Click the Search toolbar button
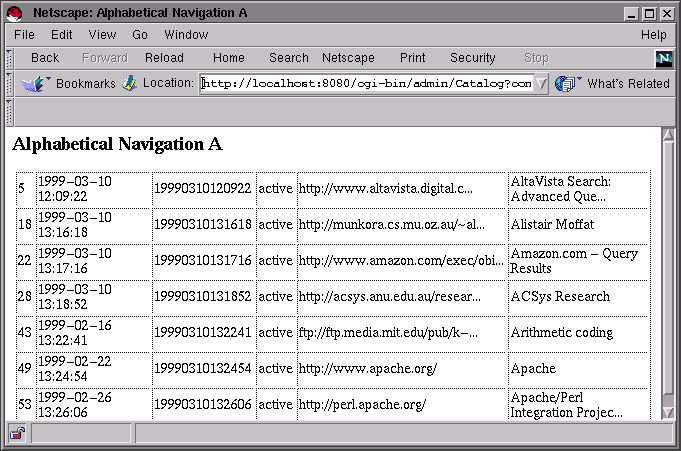The width and height of the screenshot is (681, 451). (x=288, y=58)
